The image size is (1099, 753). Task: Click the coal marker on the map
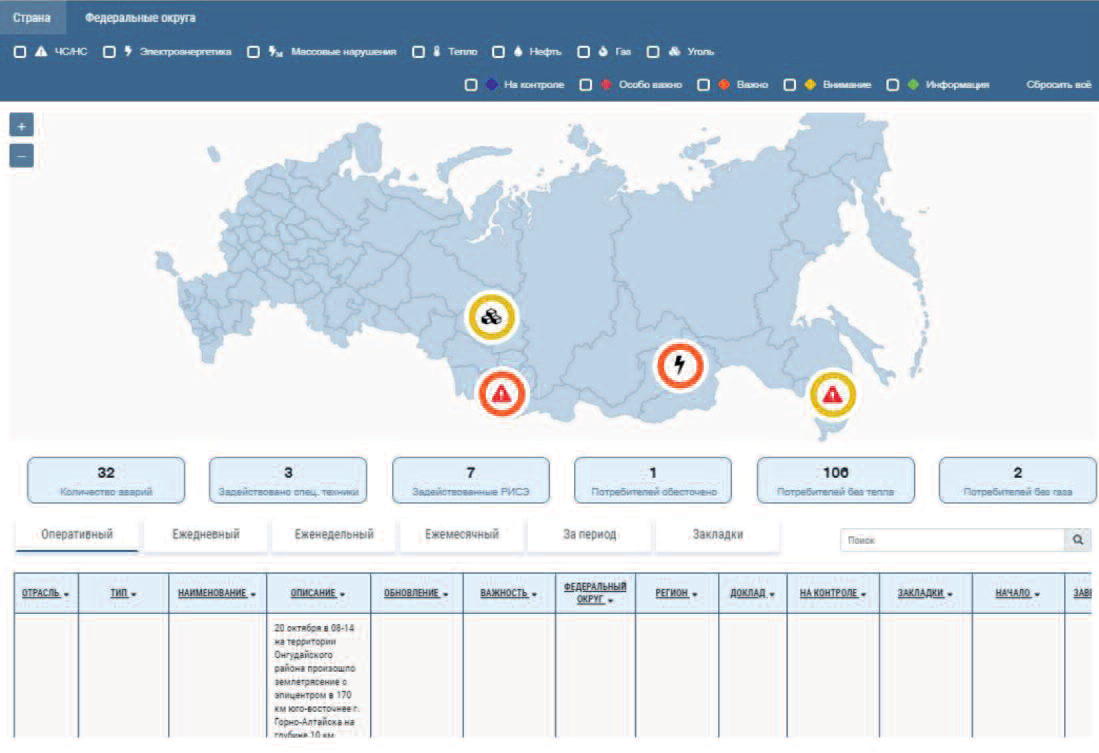click(491, 317)
